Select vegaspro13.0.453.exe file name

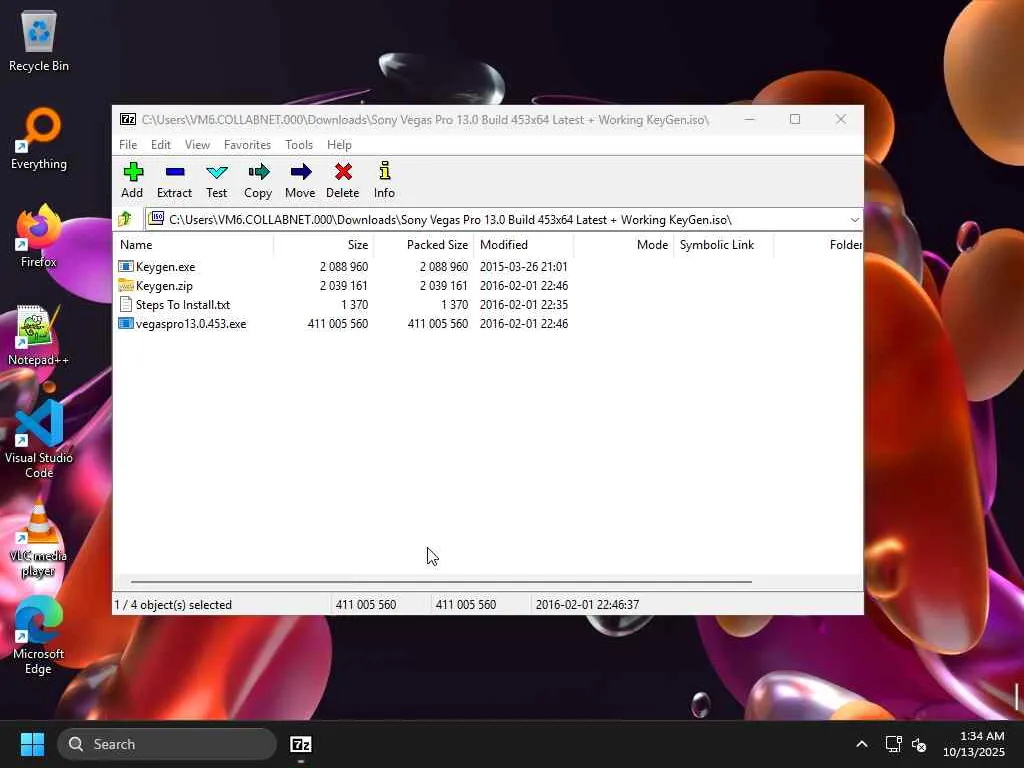[x=191, y=323]
